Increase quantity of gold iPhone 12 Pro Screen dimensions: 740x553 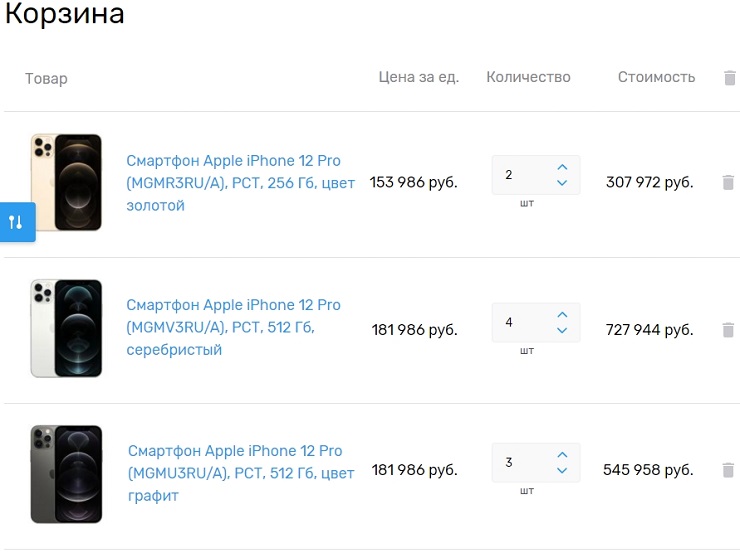(x=562, y=167)
